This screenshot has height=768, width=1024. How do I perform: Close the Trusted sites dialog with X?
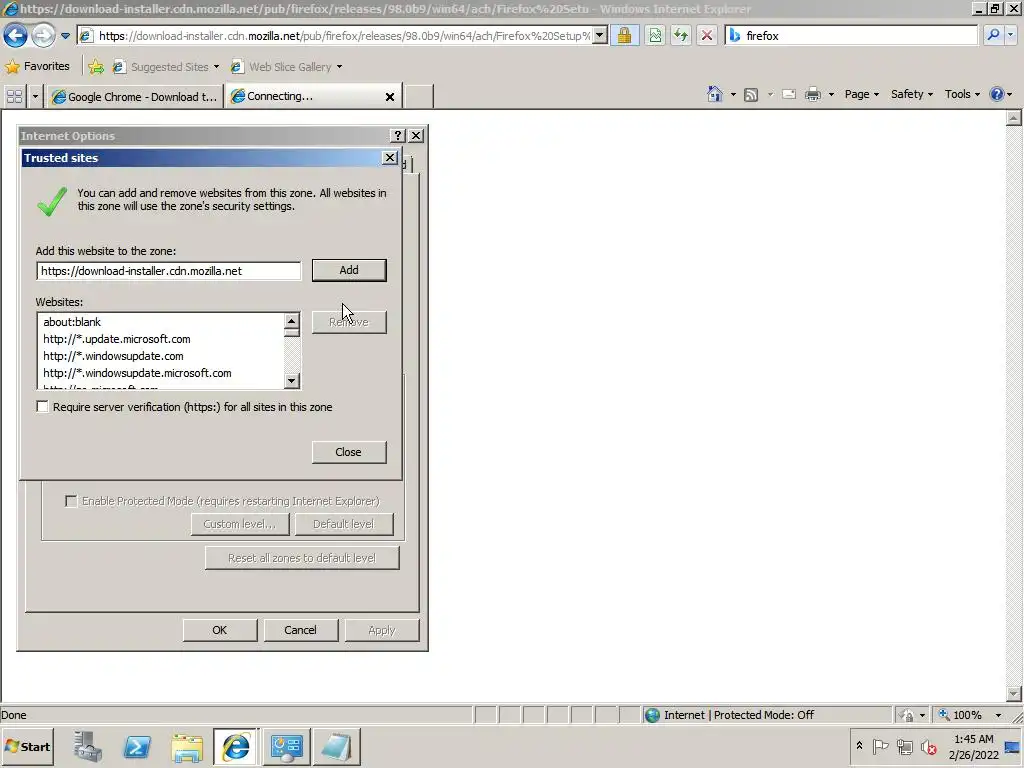coord(390,157)
